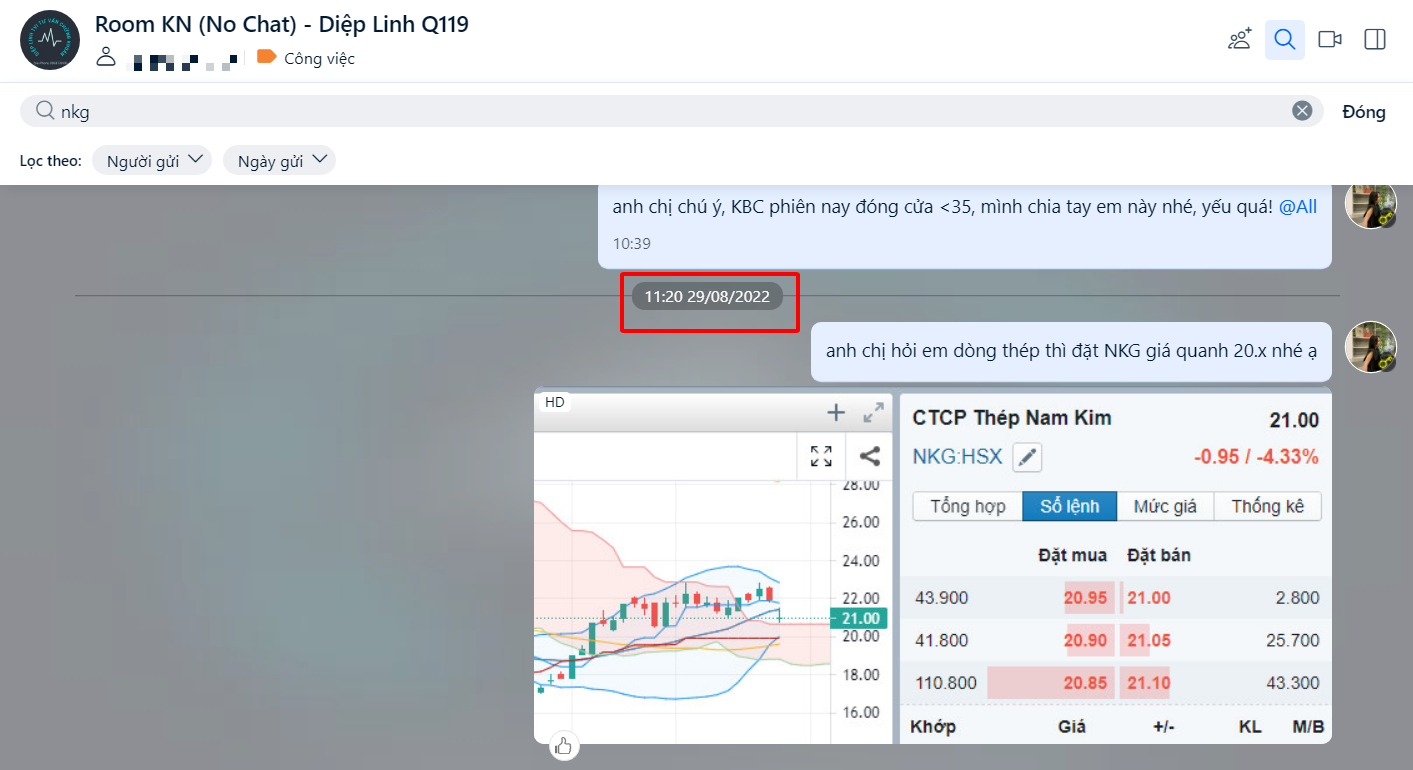
Task: Click the orange Công việc tag icon
Action: (266, 57)
